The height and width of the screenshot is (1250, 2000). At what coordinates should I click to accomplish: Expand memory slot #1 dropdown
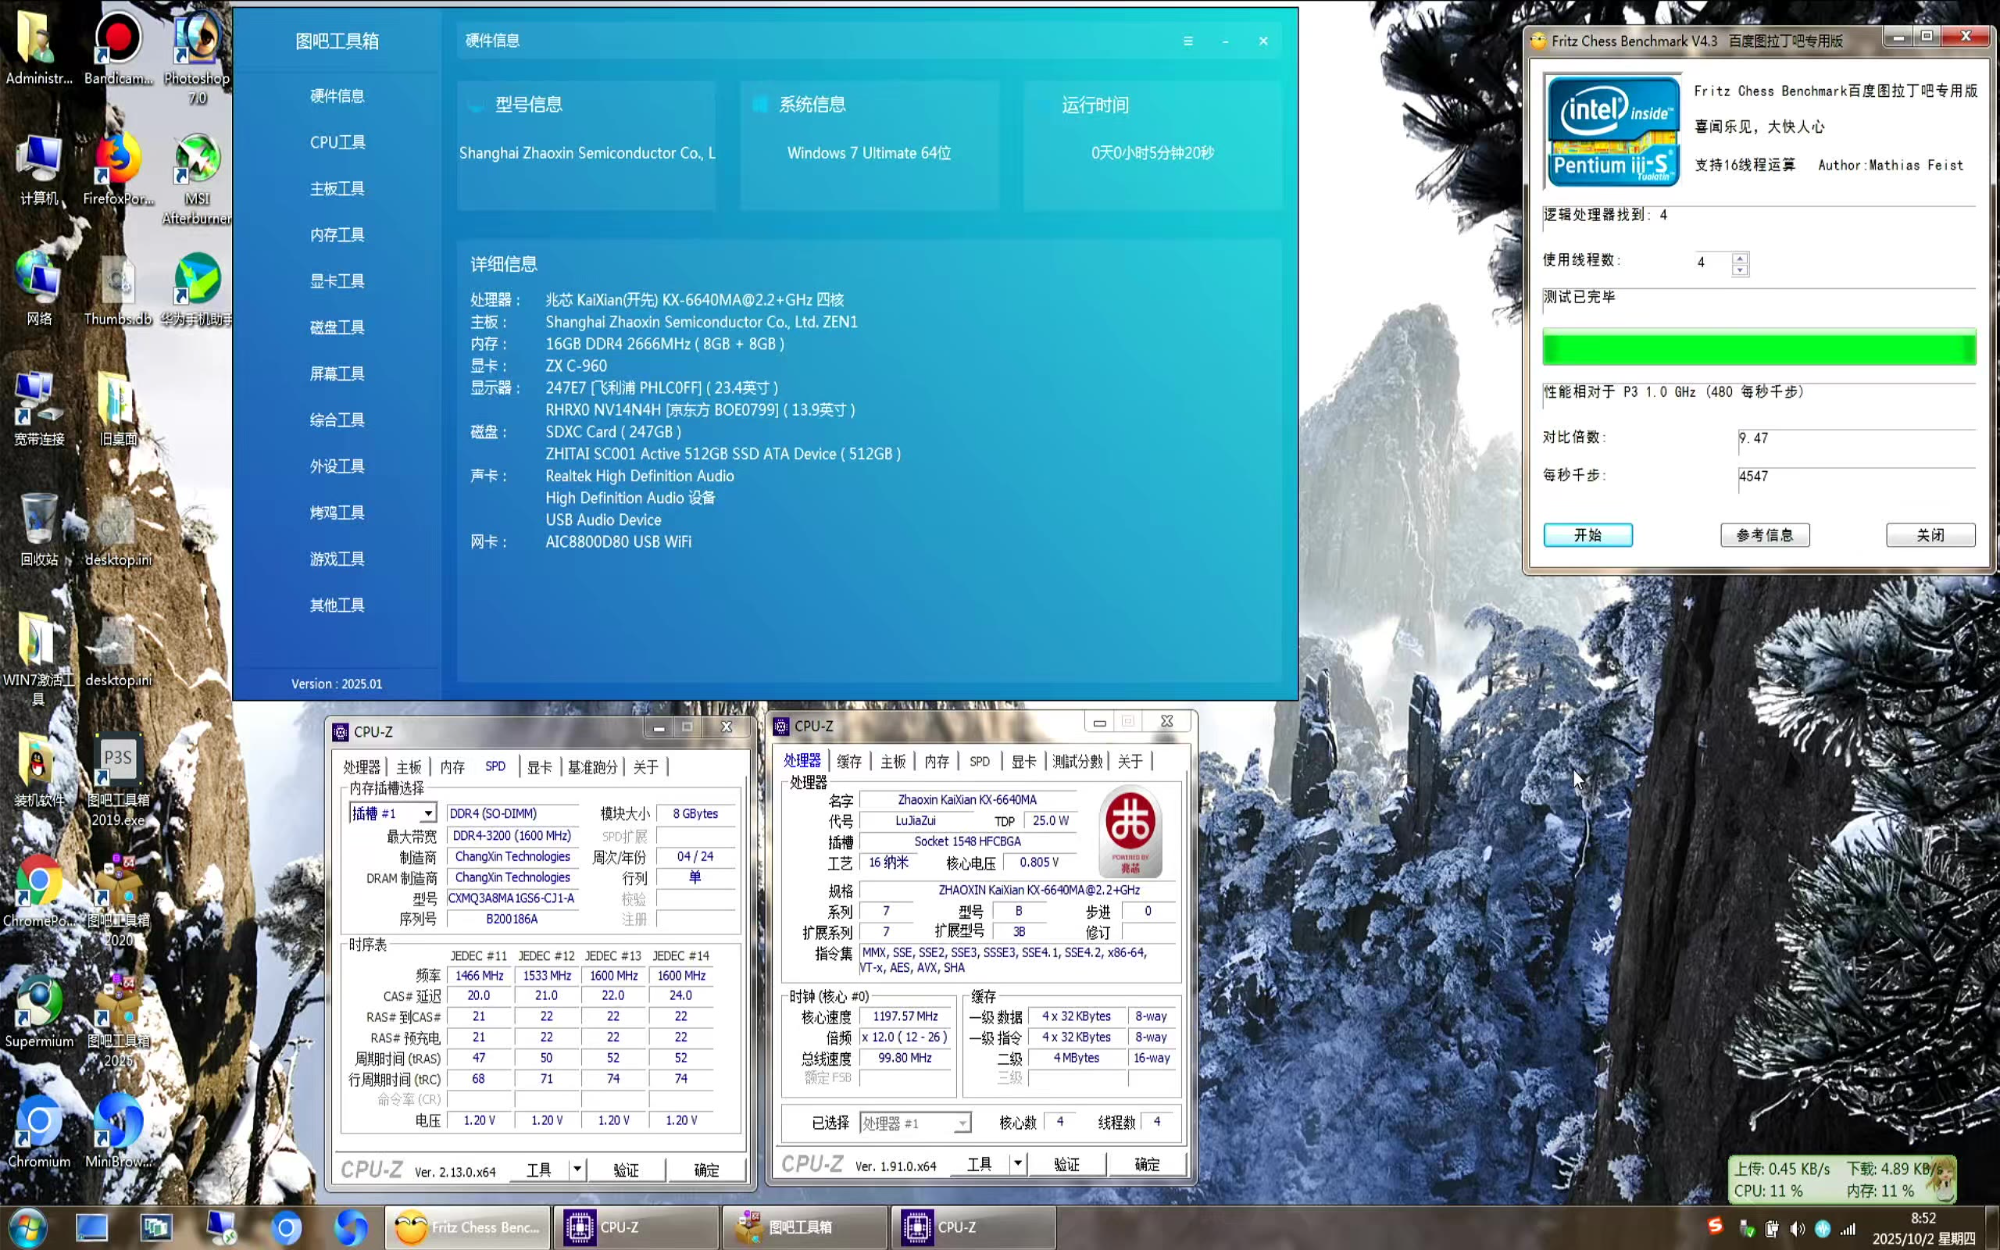point(428,814)
